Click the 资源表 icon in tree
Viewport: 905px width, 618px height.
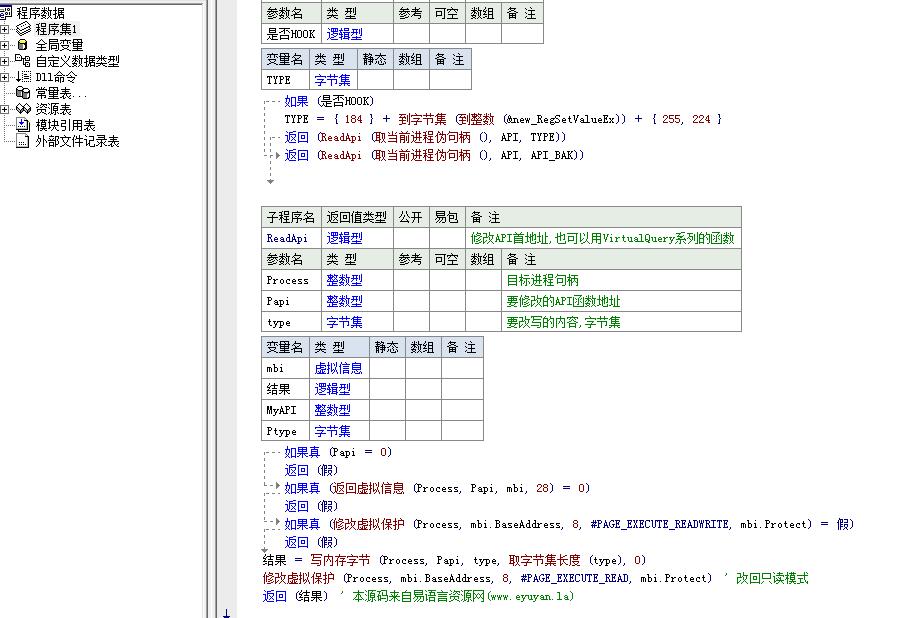(x=23, y=109)
